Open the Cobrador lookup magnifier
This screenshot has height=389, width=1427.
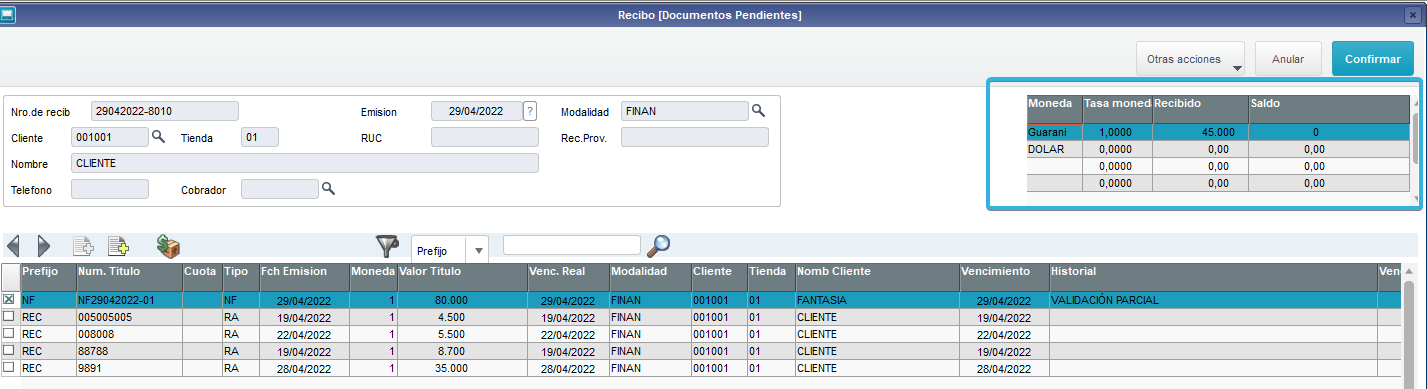pyautogui.click(x=327, y=188)
